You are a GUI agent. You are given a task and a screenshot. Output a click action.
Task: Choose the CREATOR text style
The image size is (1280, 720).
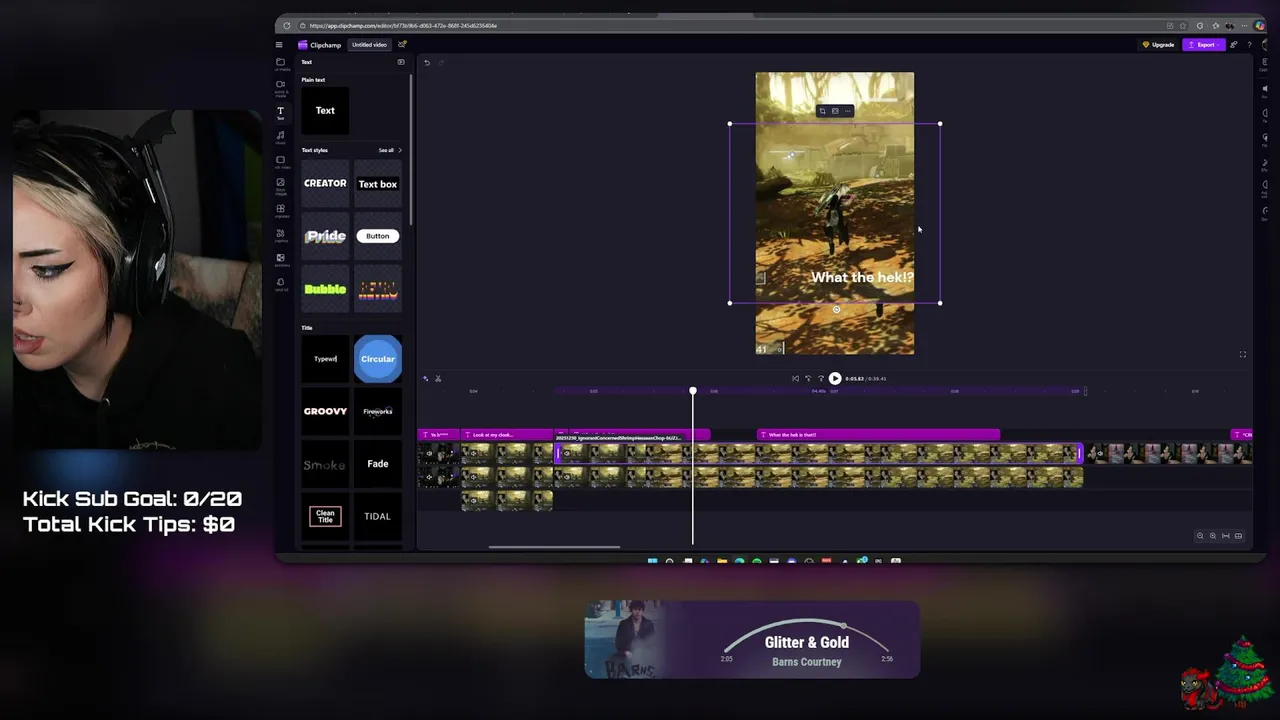pyautogui.click(x=325, y=184)
